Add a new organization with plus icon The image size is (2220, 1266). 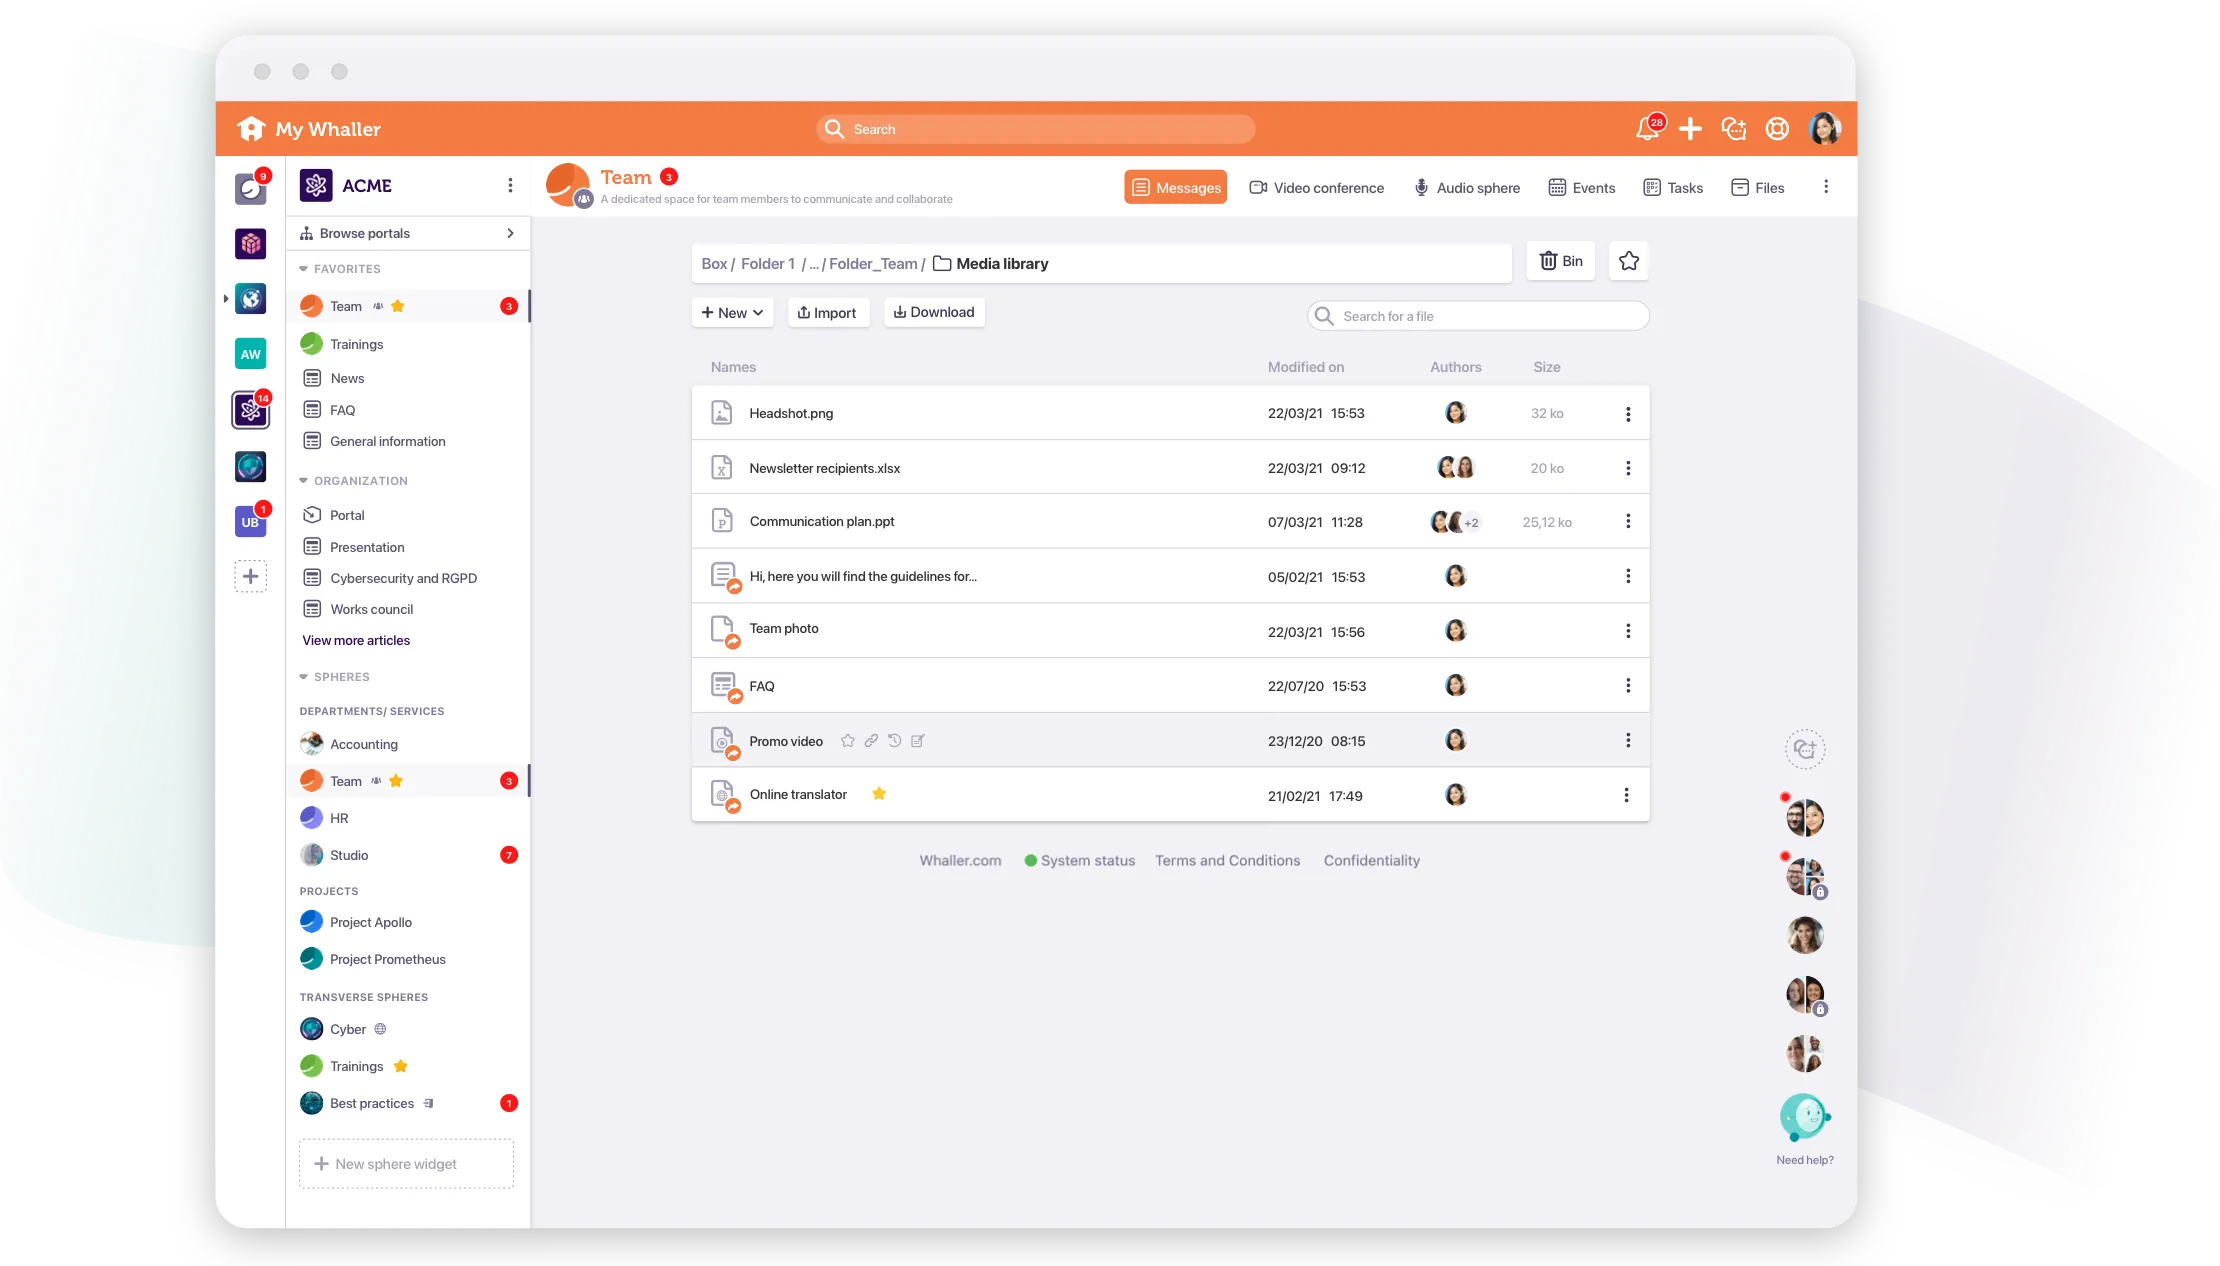[x=250, y=577]
